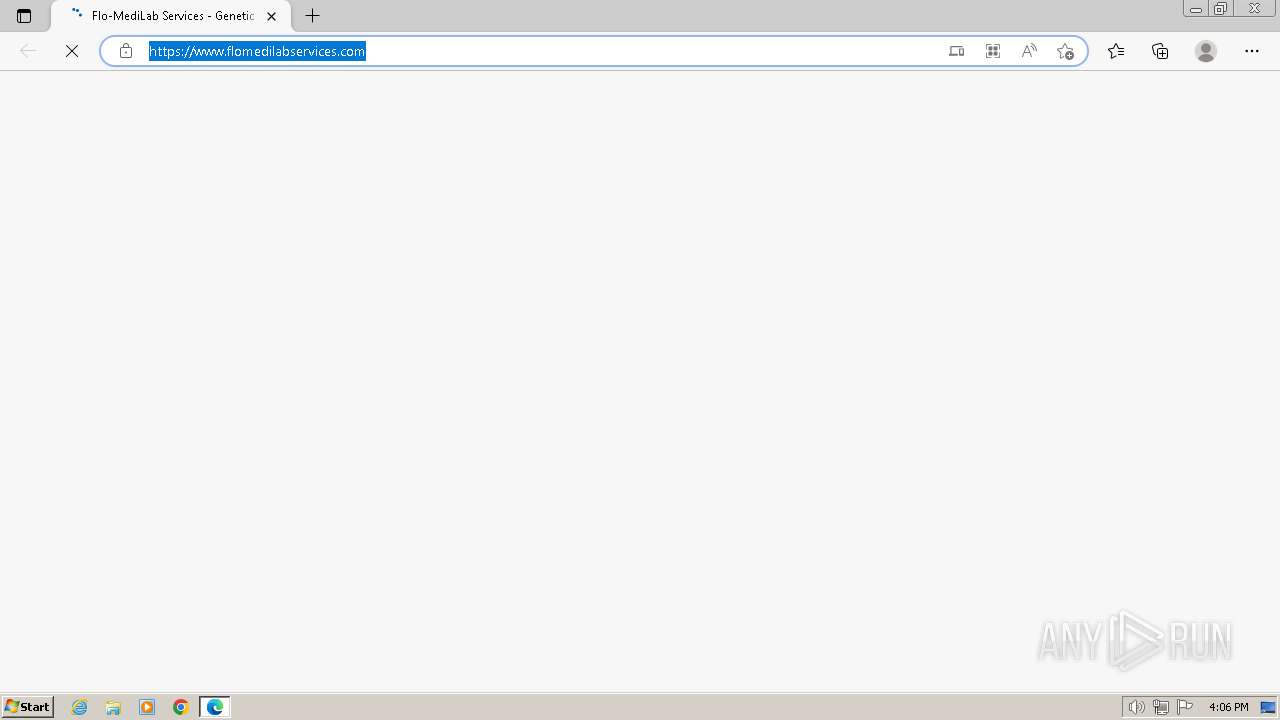
Task: Launch Google Chrome from taskbar
Action: click(181, 707)
